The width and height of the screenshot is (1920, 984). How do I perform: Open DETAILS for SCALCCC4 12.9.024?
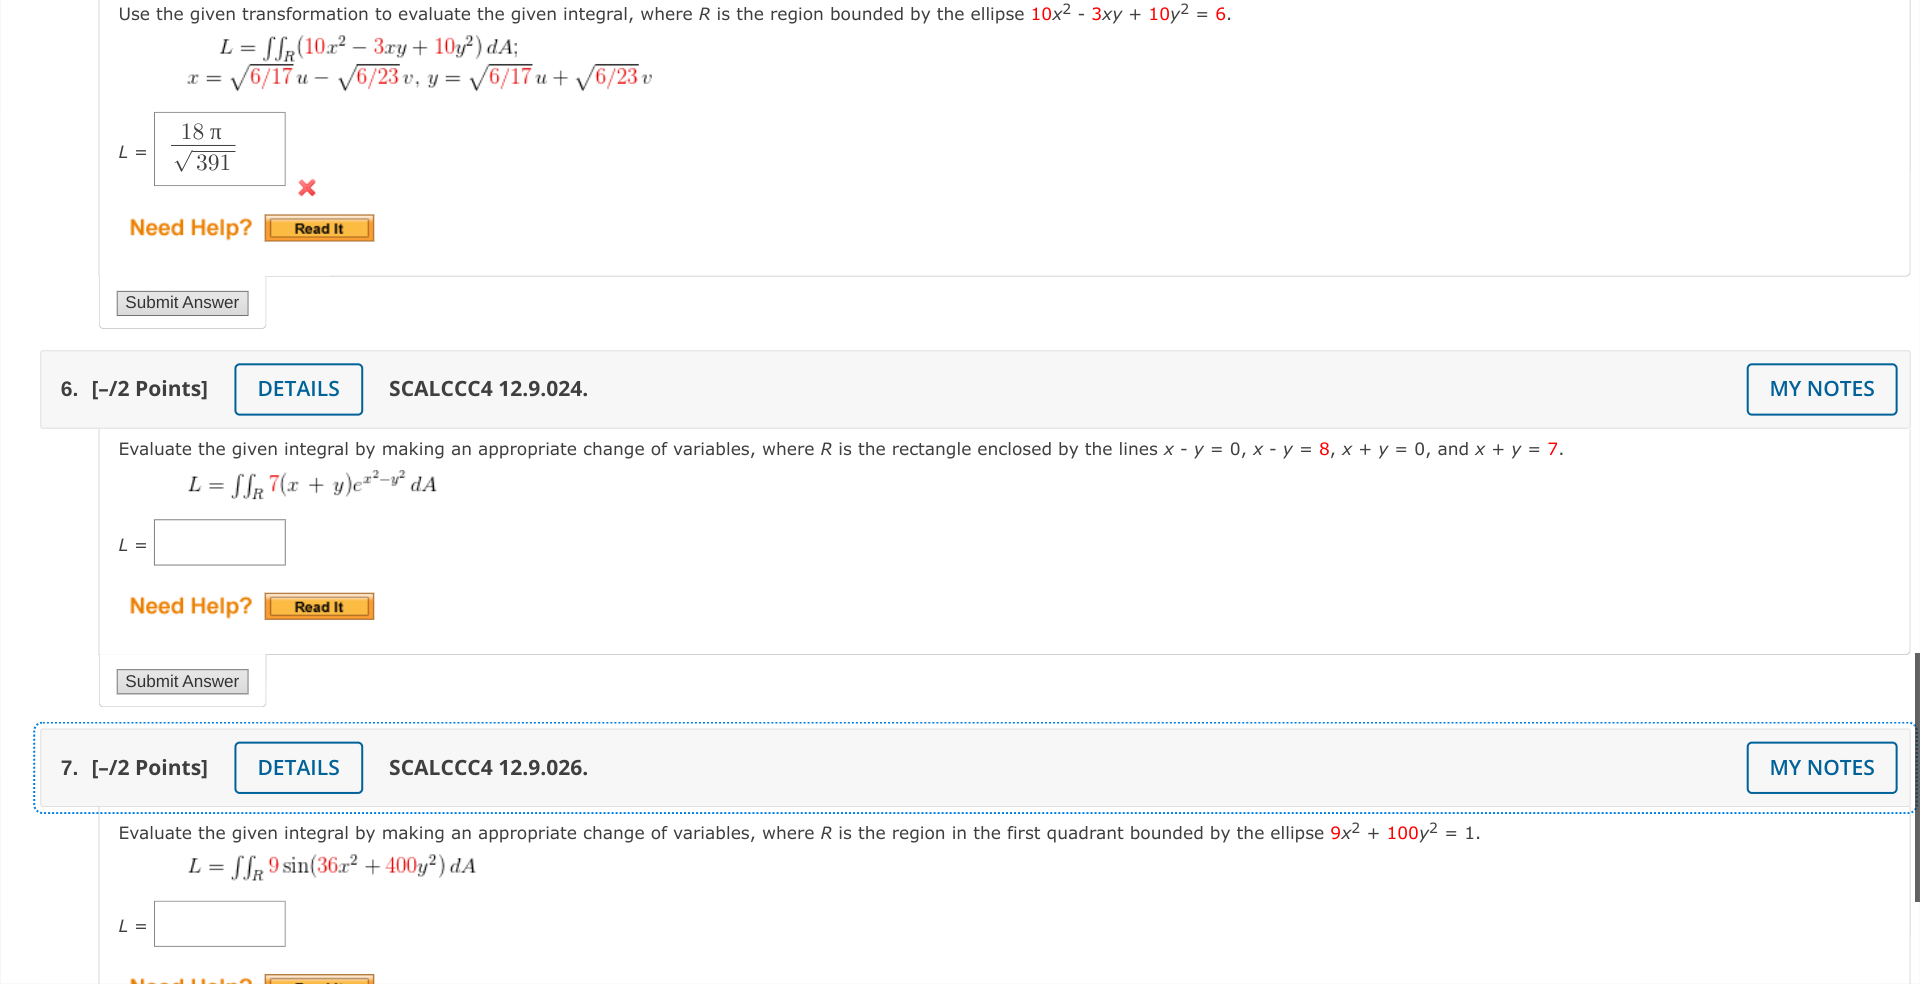click(x=298, y=389)
